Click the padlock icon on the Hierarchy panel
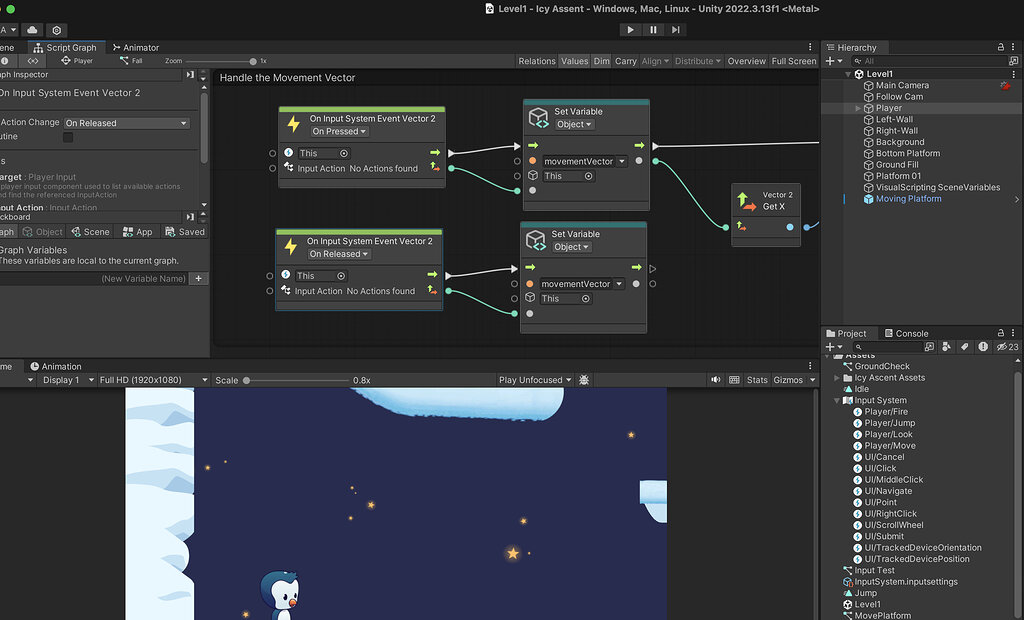 (1001, 47)
